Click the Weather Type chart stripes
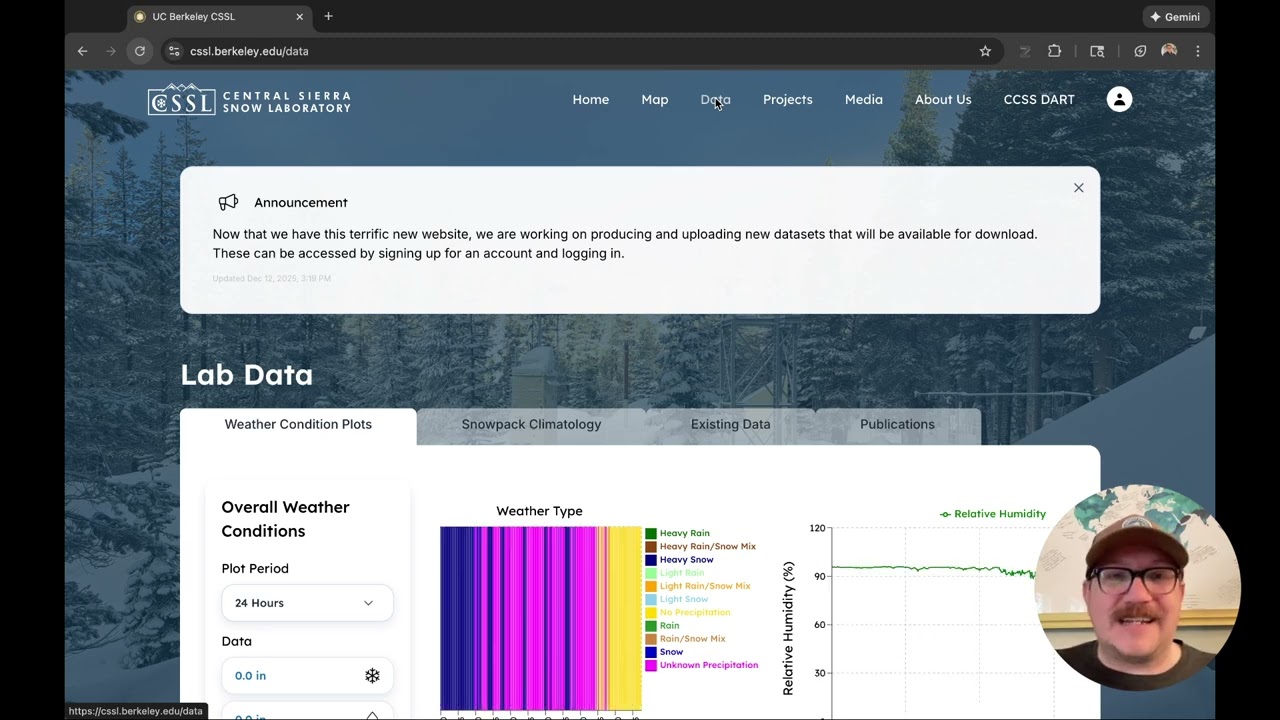Screen dimensions: 1280x720 click(540, 618)
